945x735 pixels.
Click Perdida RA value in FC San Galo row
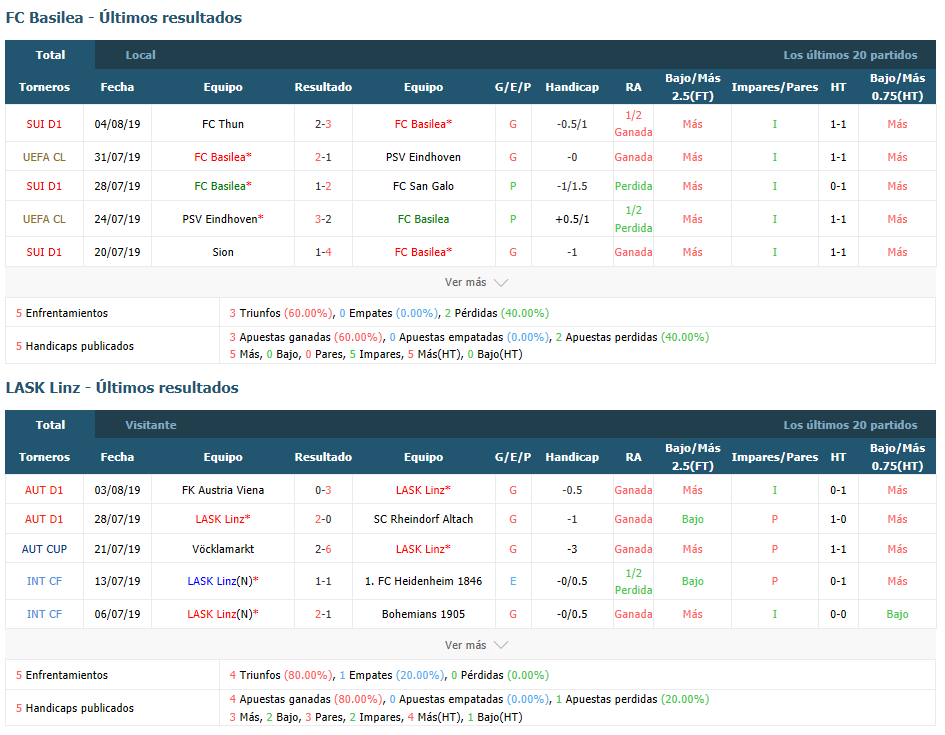(x=633, y=186)
